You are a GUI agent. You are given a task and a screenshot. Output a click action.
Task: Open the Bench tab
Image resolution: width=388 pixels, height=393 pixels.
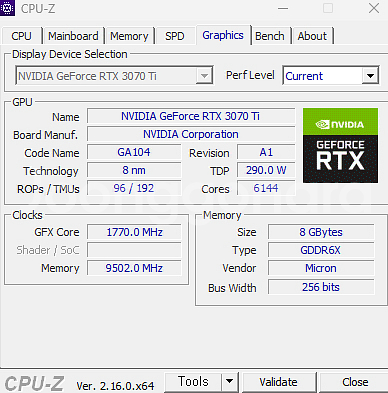click(270, 36)
